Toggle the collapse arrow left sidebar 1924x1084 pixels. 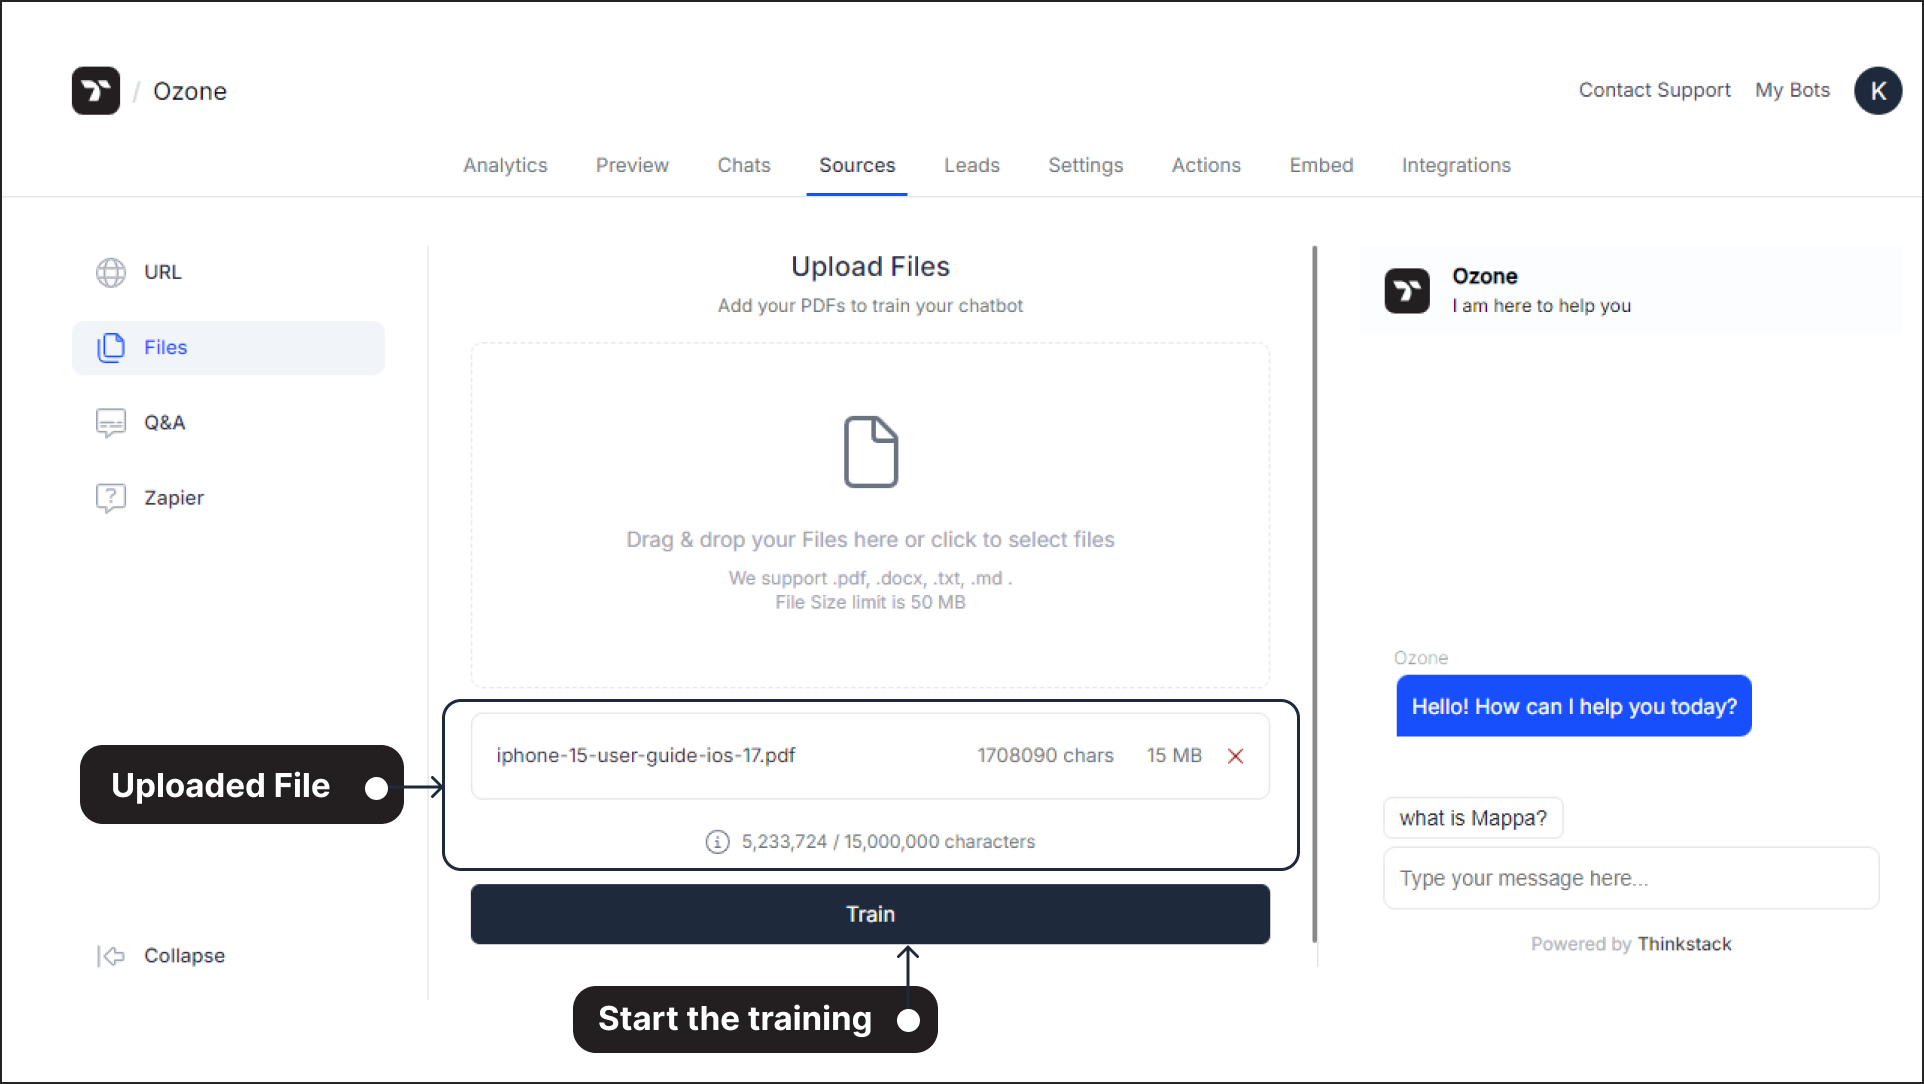pyautogui.click(x=112, y=954)
